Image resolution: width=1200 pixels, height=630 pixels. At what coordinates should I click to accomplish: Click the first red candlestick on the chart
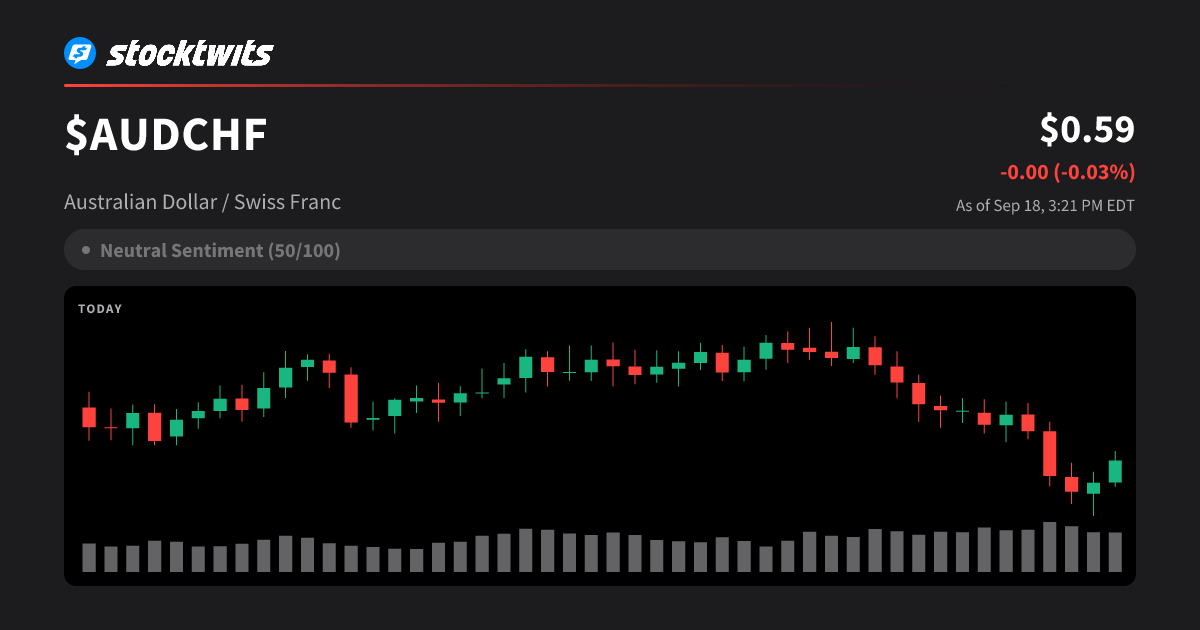(x=89, y=416)
